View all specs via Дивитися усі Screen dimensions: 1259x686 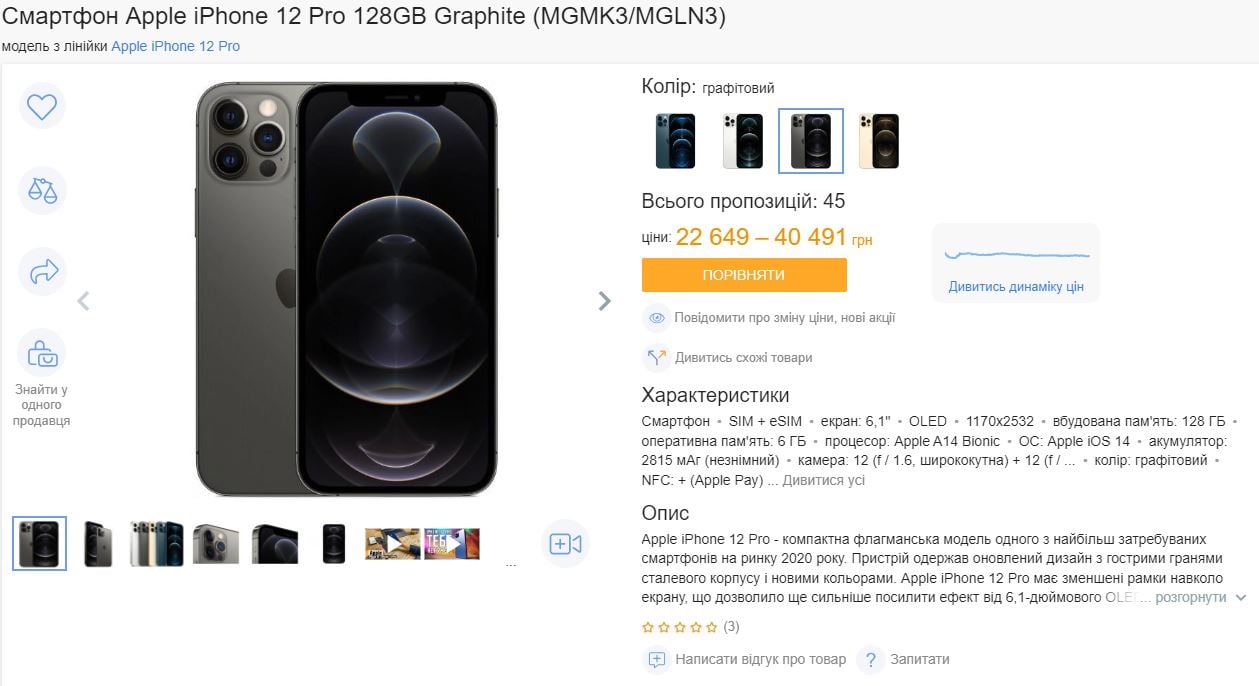click(x=823, y=480)
